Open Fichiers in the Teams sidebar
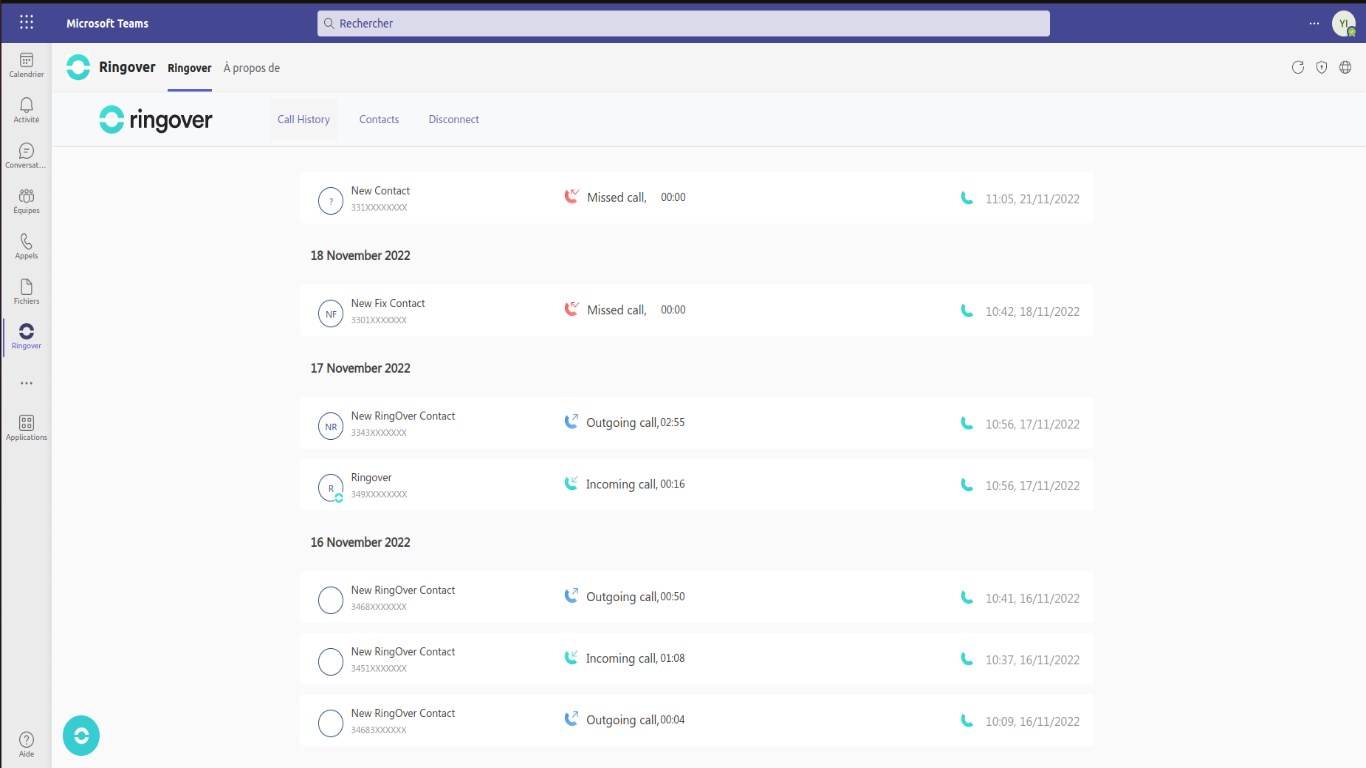The image size is (1366, 768). (x=26, y=291)
